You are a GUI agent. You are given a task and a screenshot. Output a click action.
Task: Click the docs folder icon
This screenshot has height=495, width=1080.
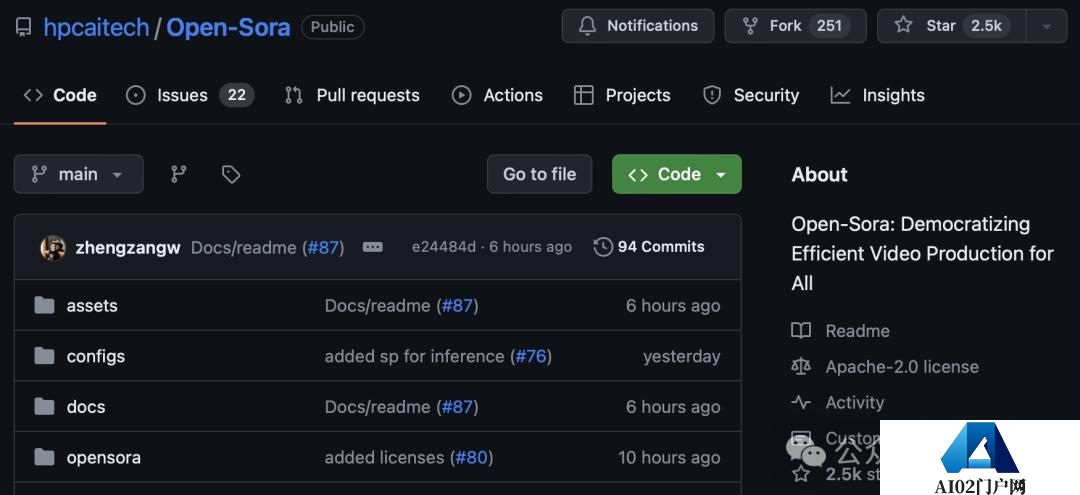point(44,406)
